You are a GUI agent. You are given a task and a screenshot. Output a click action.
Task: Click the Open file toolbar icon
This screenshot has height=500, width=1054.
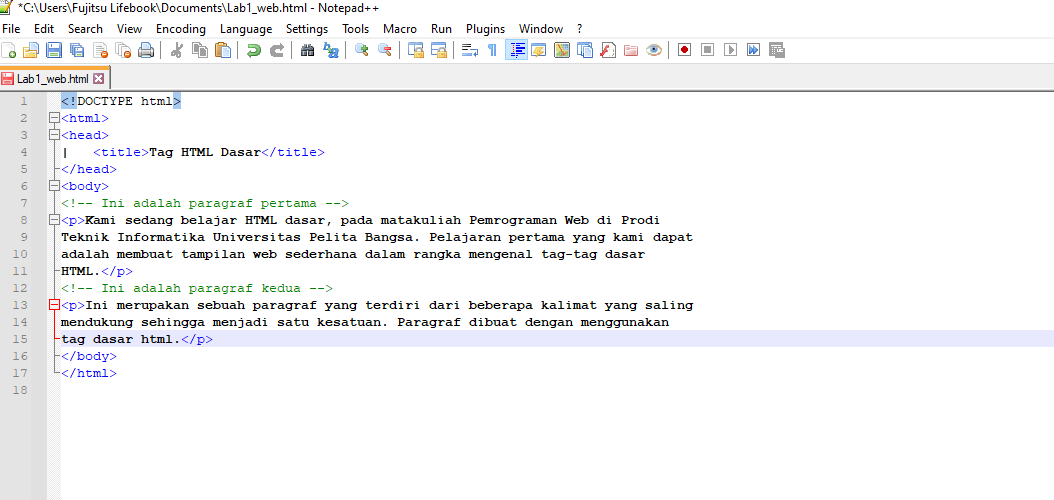tap(31, 50)
